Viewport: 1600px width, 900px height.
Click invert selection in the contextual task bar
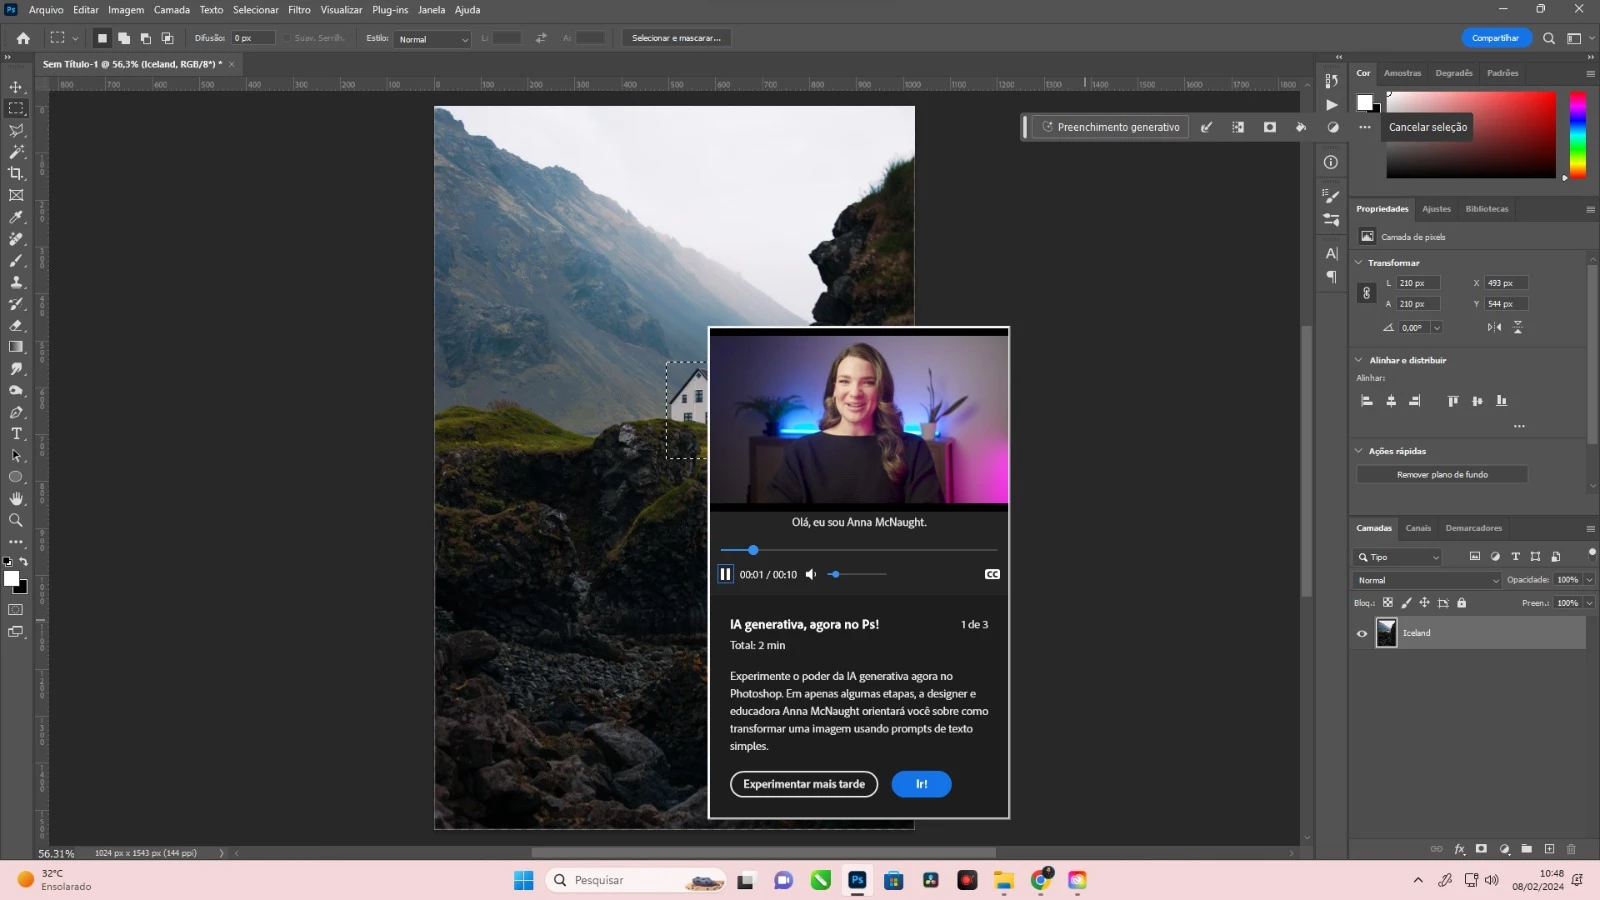(x=1238, y=127)
